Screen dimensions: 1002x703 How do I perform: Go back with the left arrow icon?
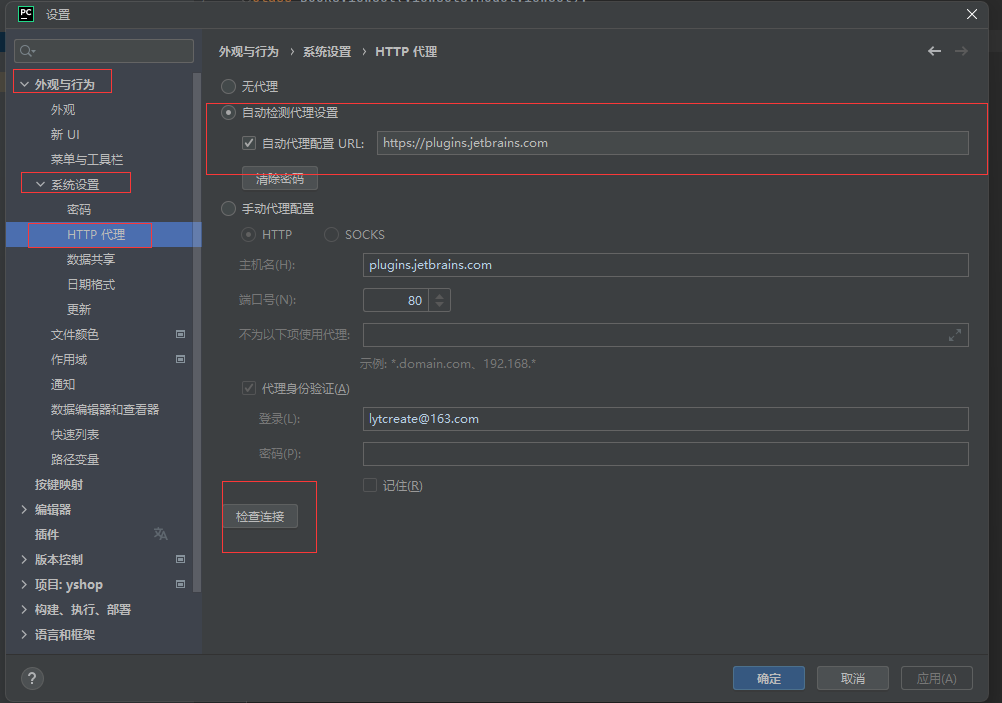coord(934,51)
